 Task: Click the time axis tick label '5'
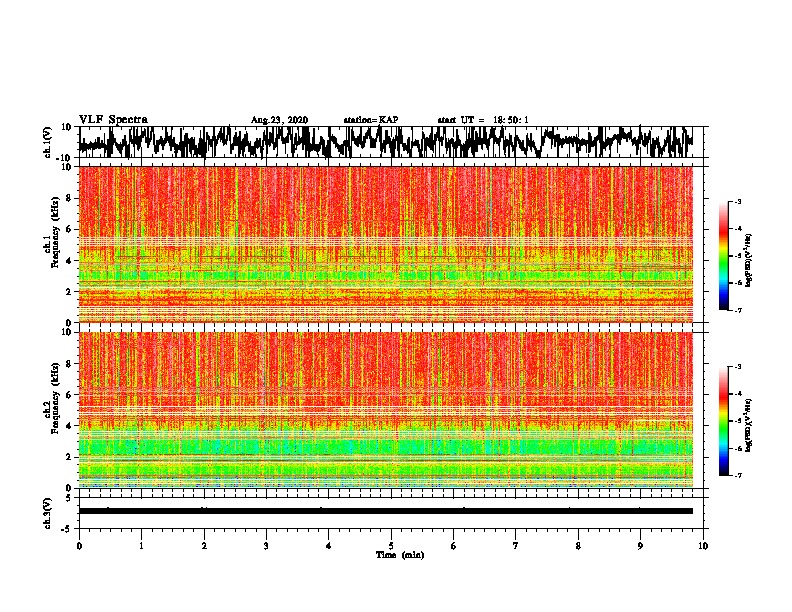pos(391,546)
